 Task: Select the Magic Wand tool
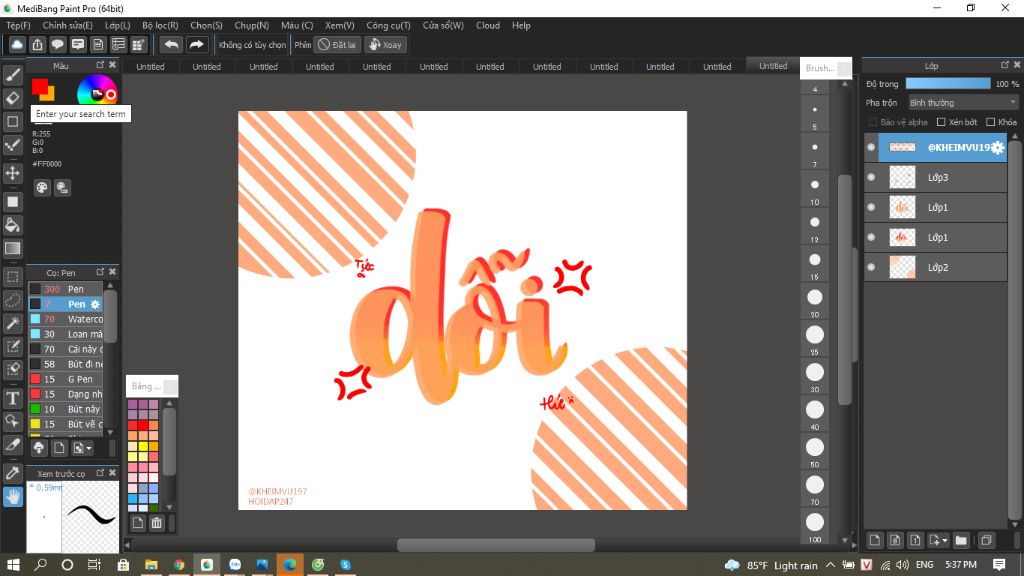[12, 323]
